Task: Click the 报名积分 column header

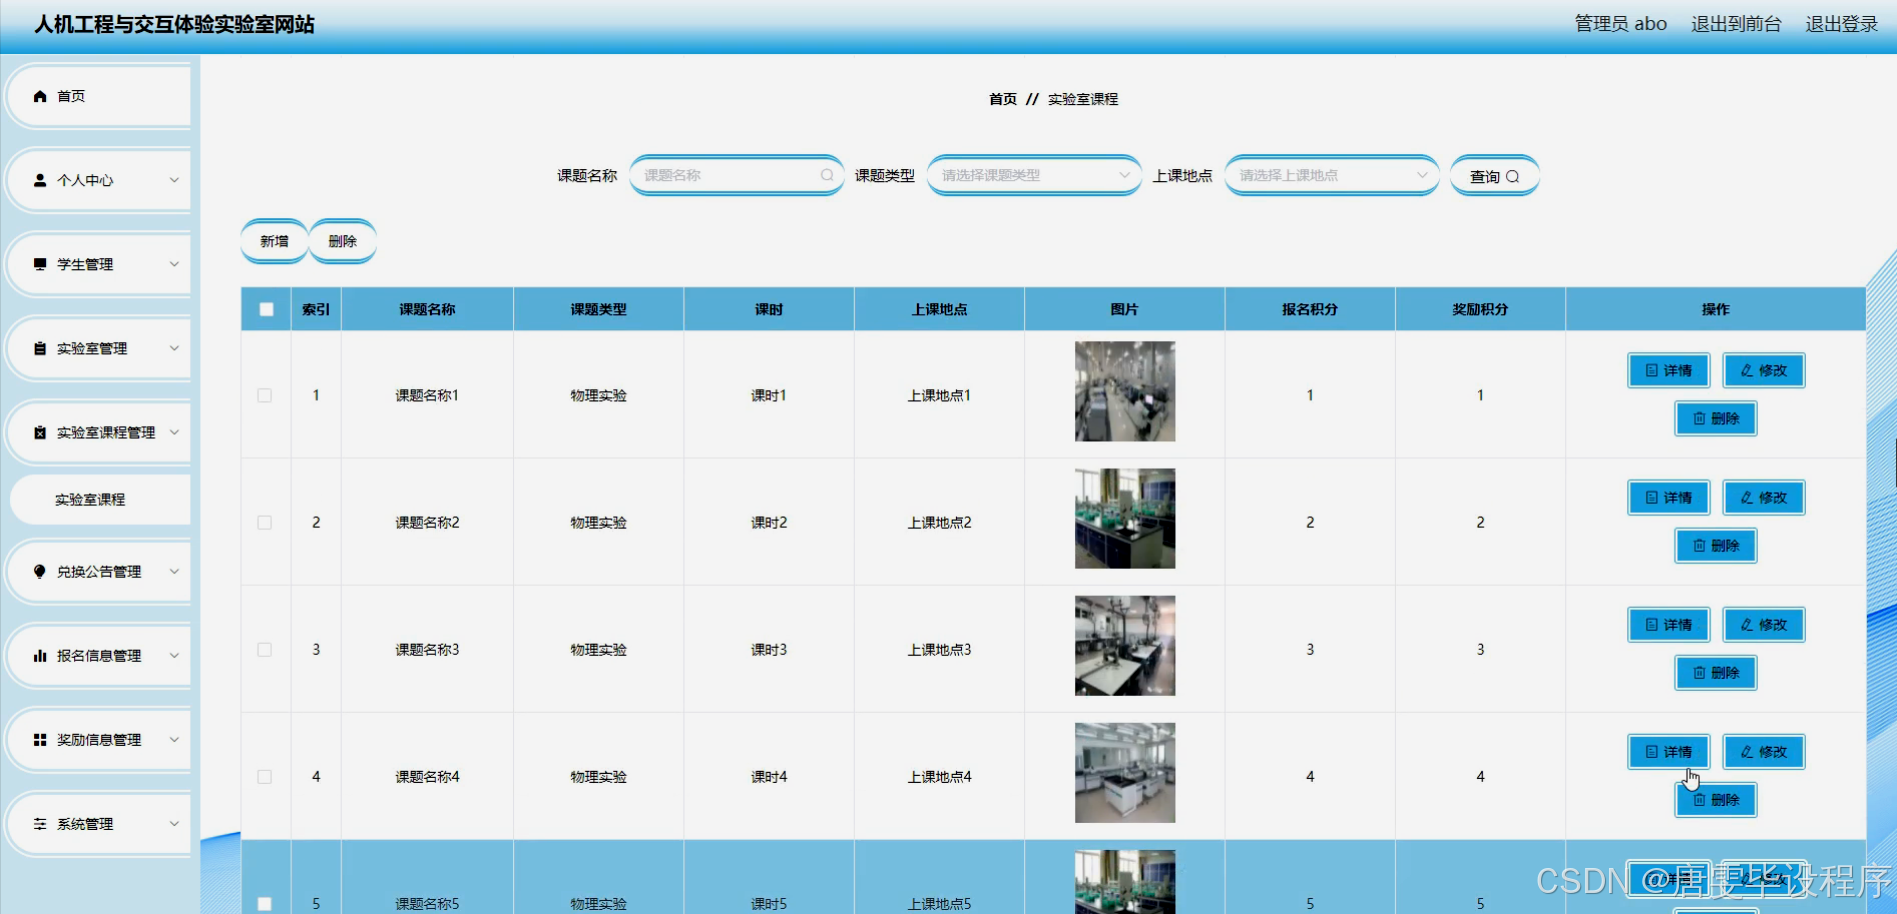Action: pos(1310,309)
